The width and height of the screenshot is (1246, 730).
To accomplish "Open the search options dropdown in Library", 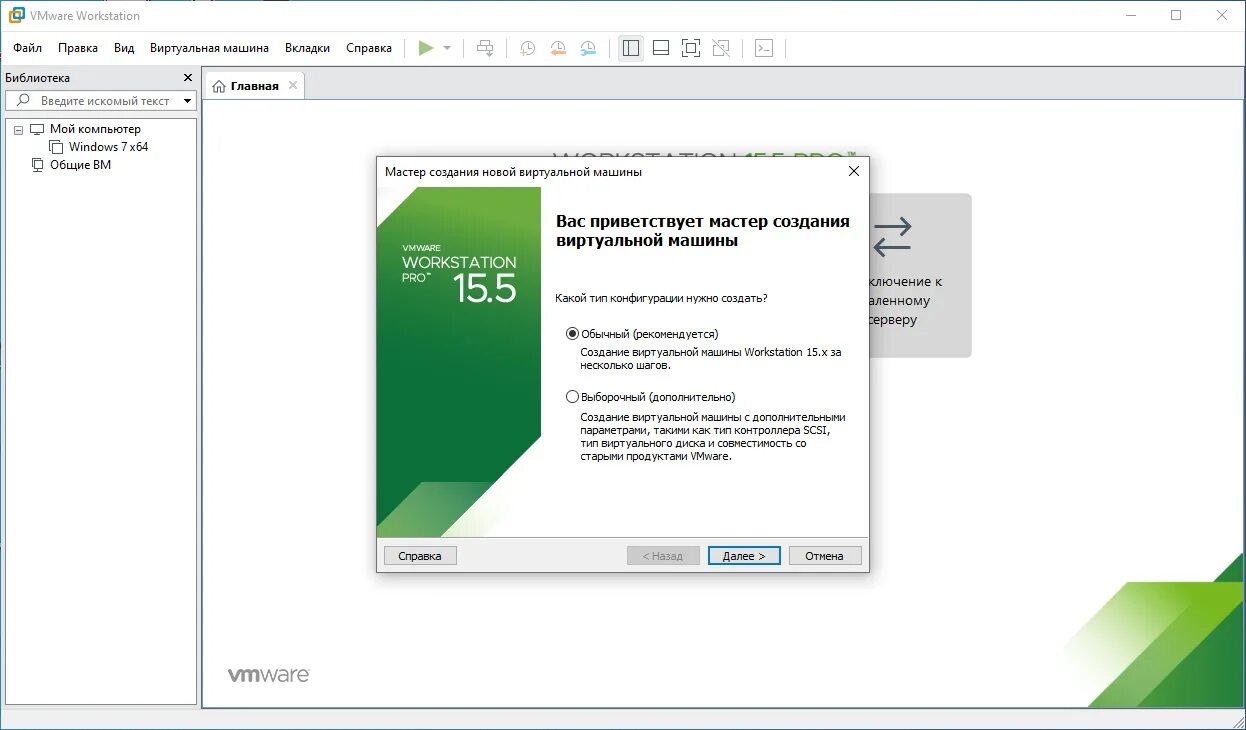I will click(x=187, y=101).
